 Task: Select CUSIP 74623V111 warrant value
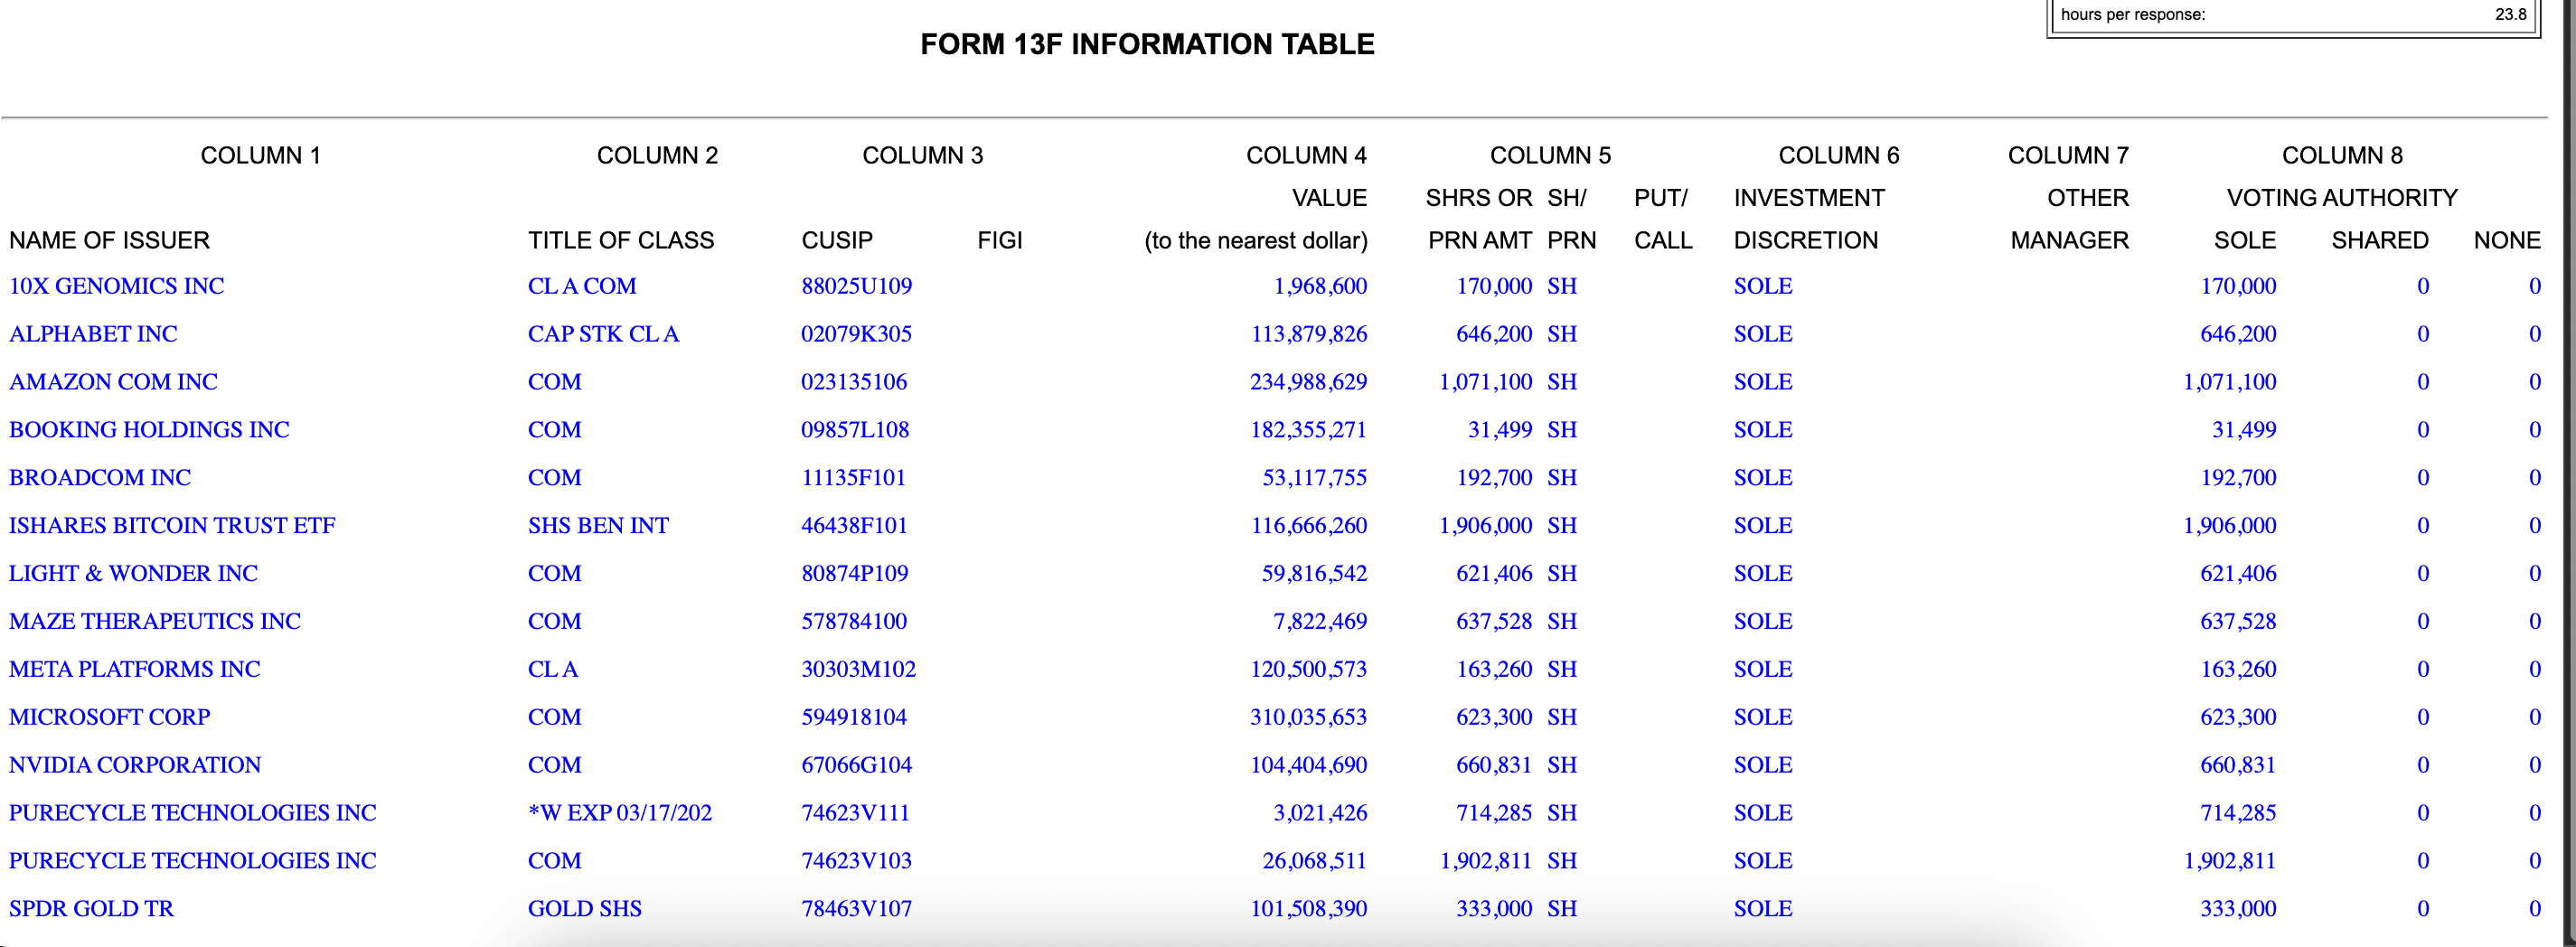(856, 813)
